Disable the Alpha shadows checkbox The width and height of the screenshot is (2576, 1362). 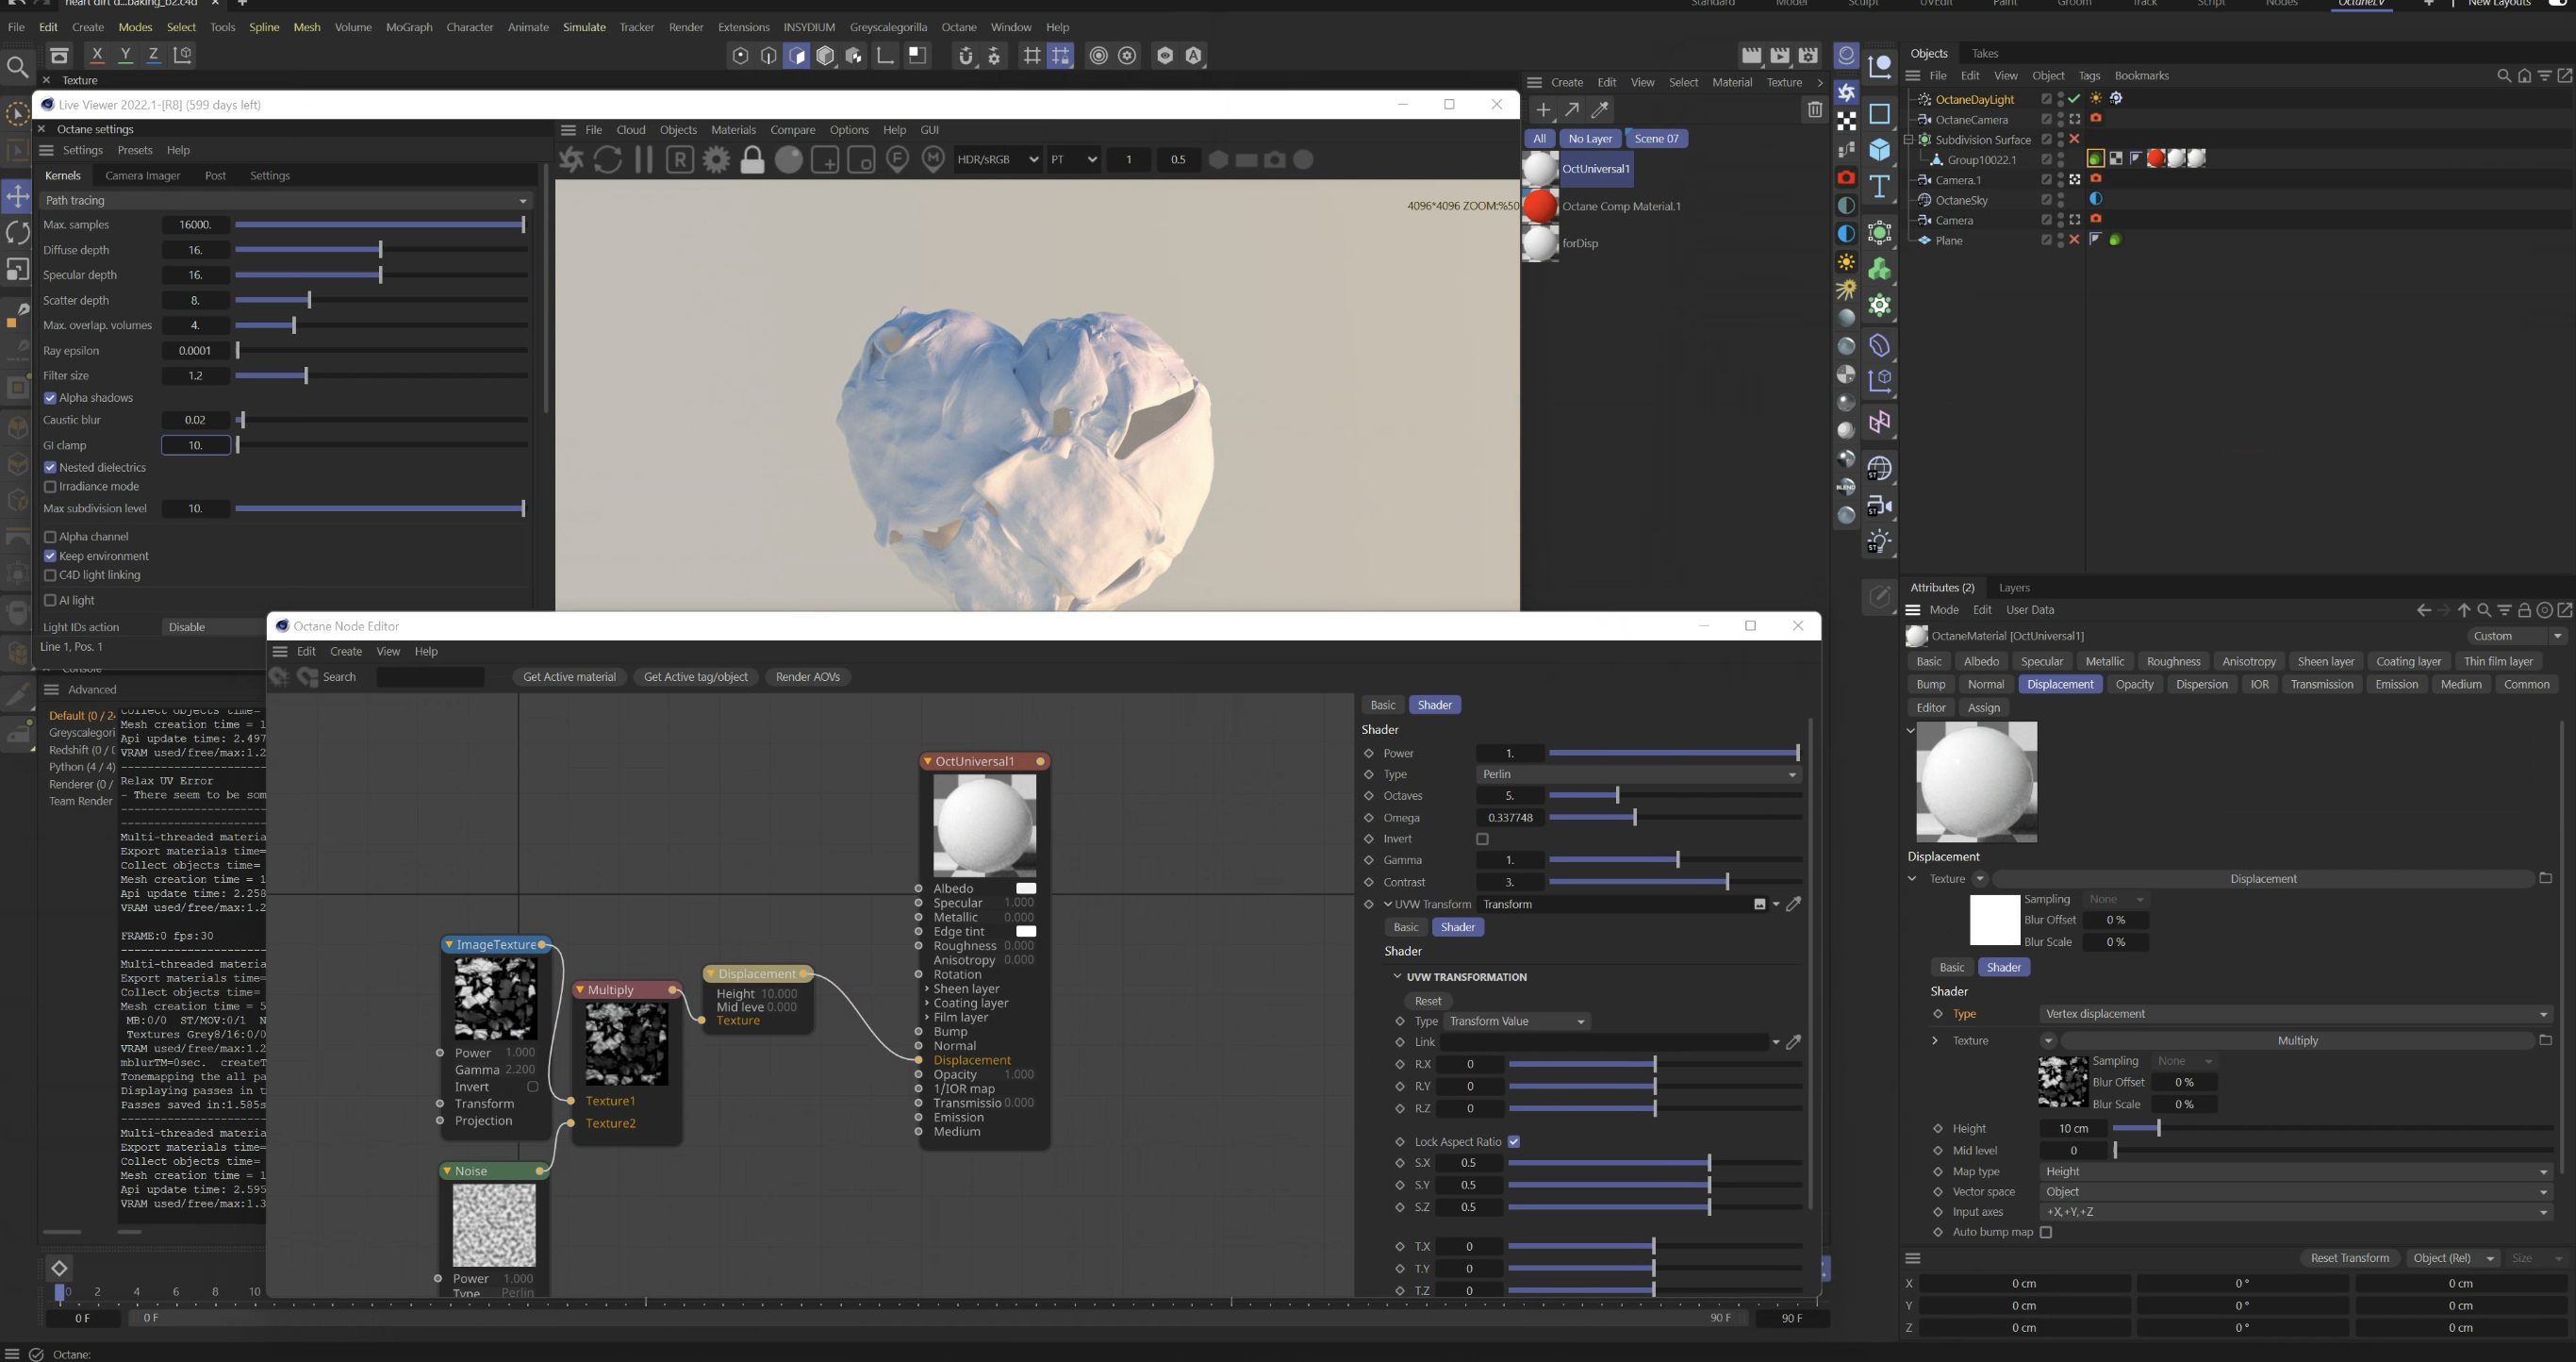click(x=50, y=398)
